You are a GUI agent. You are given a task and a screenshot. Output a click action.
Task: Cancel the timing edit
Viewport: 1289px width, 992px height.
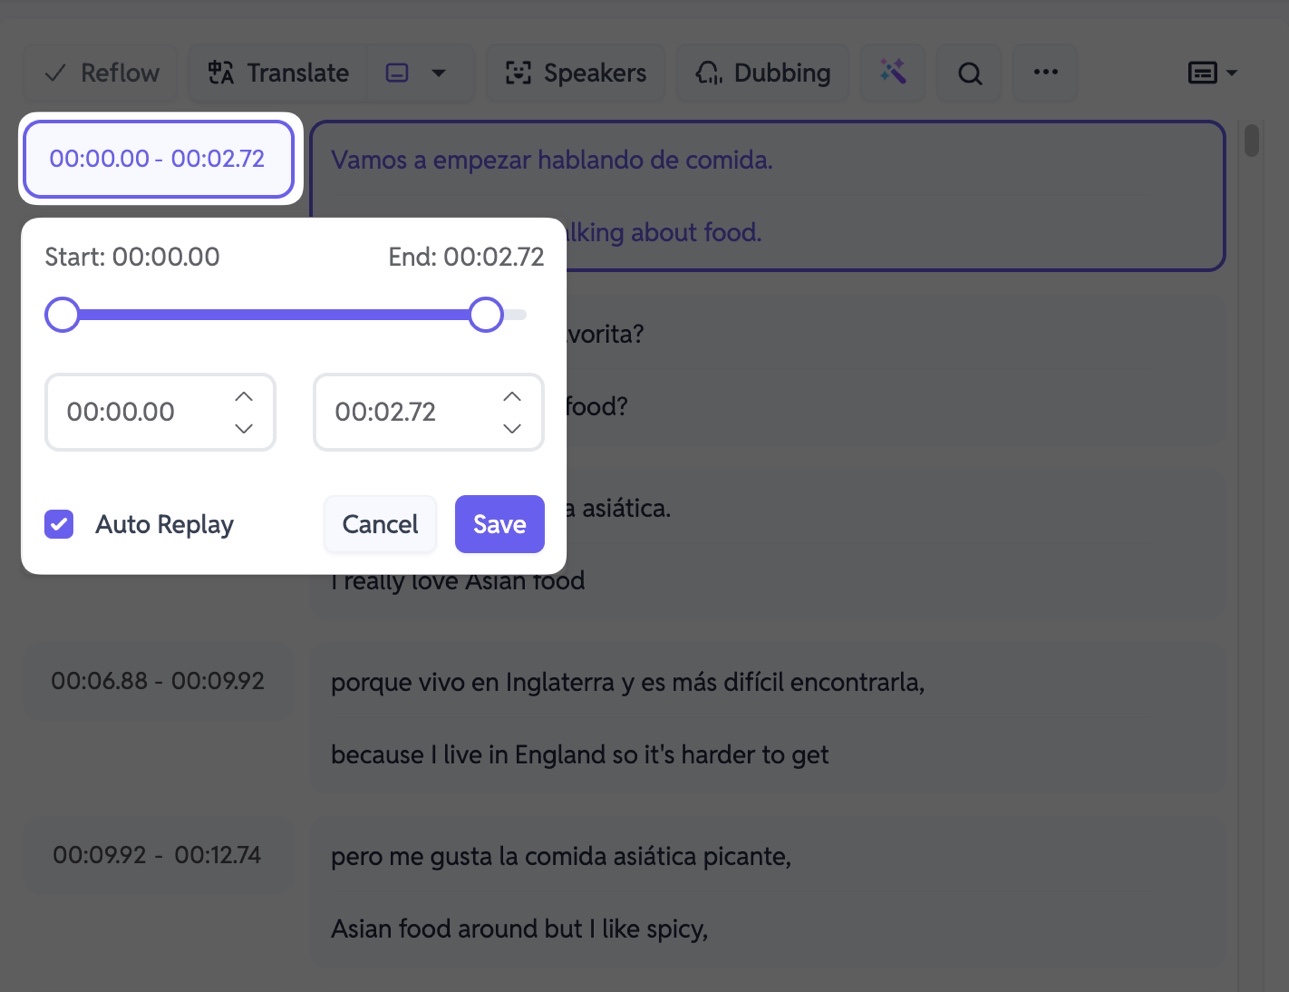[380, 524]
